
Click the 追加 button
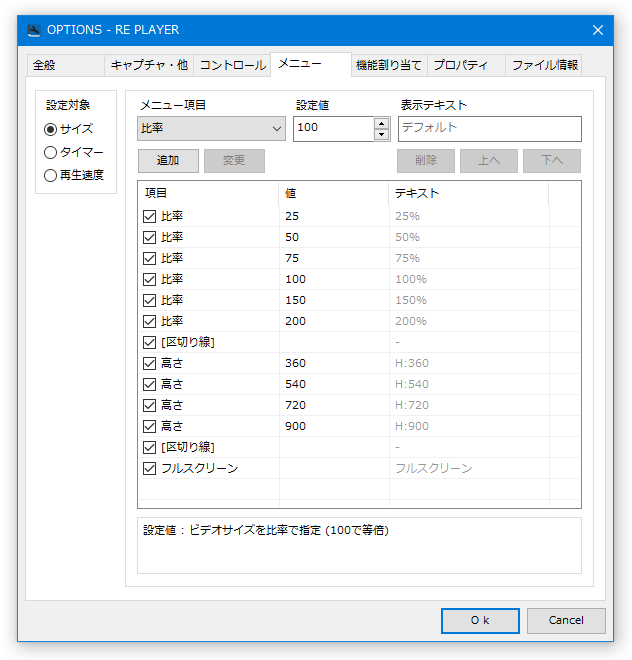click(168, 161)
